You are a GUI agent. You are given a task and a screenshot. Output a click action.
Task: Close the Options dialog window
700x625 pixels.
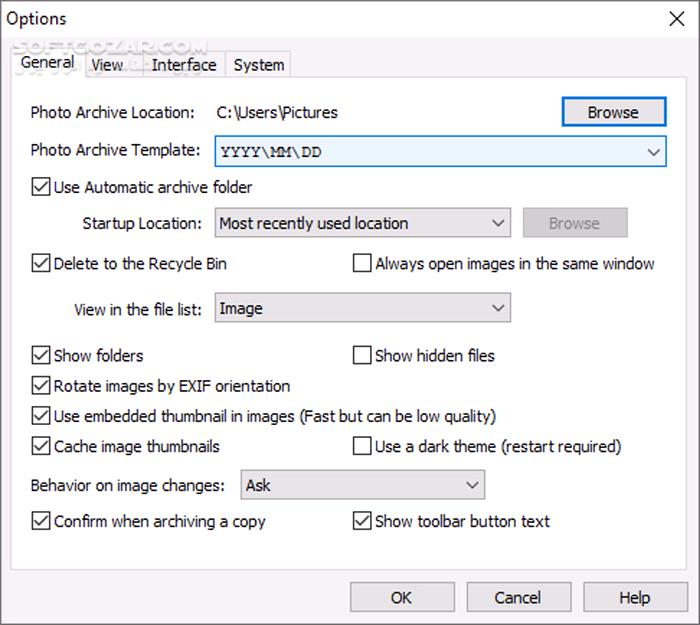coord(674,19)
